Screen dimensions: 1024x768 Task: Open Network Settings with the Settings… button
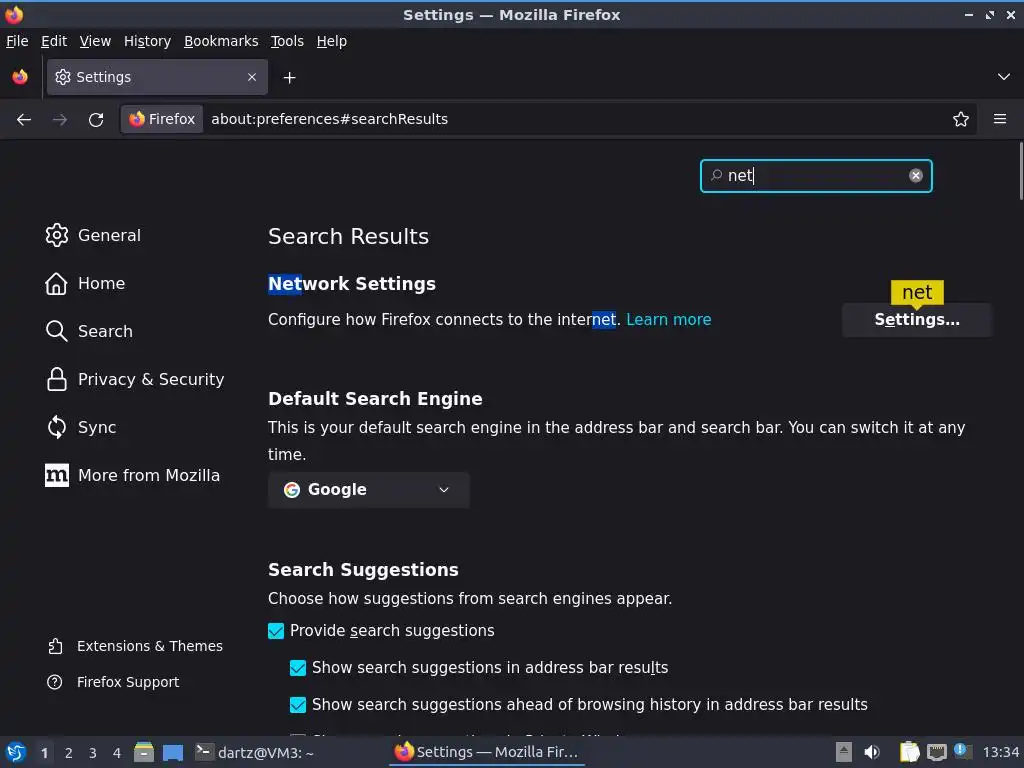point(917,320)
